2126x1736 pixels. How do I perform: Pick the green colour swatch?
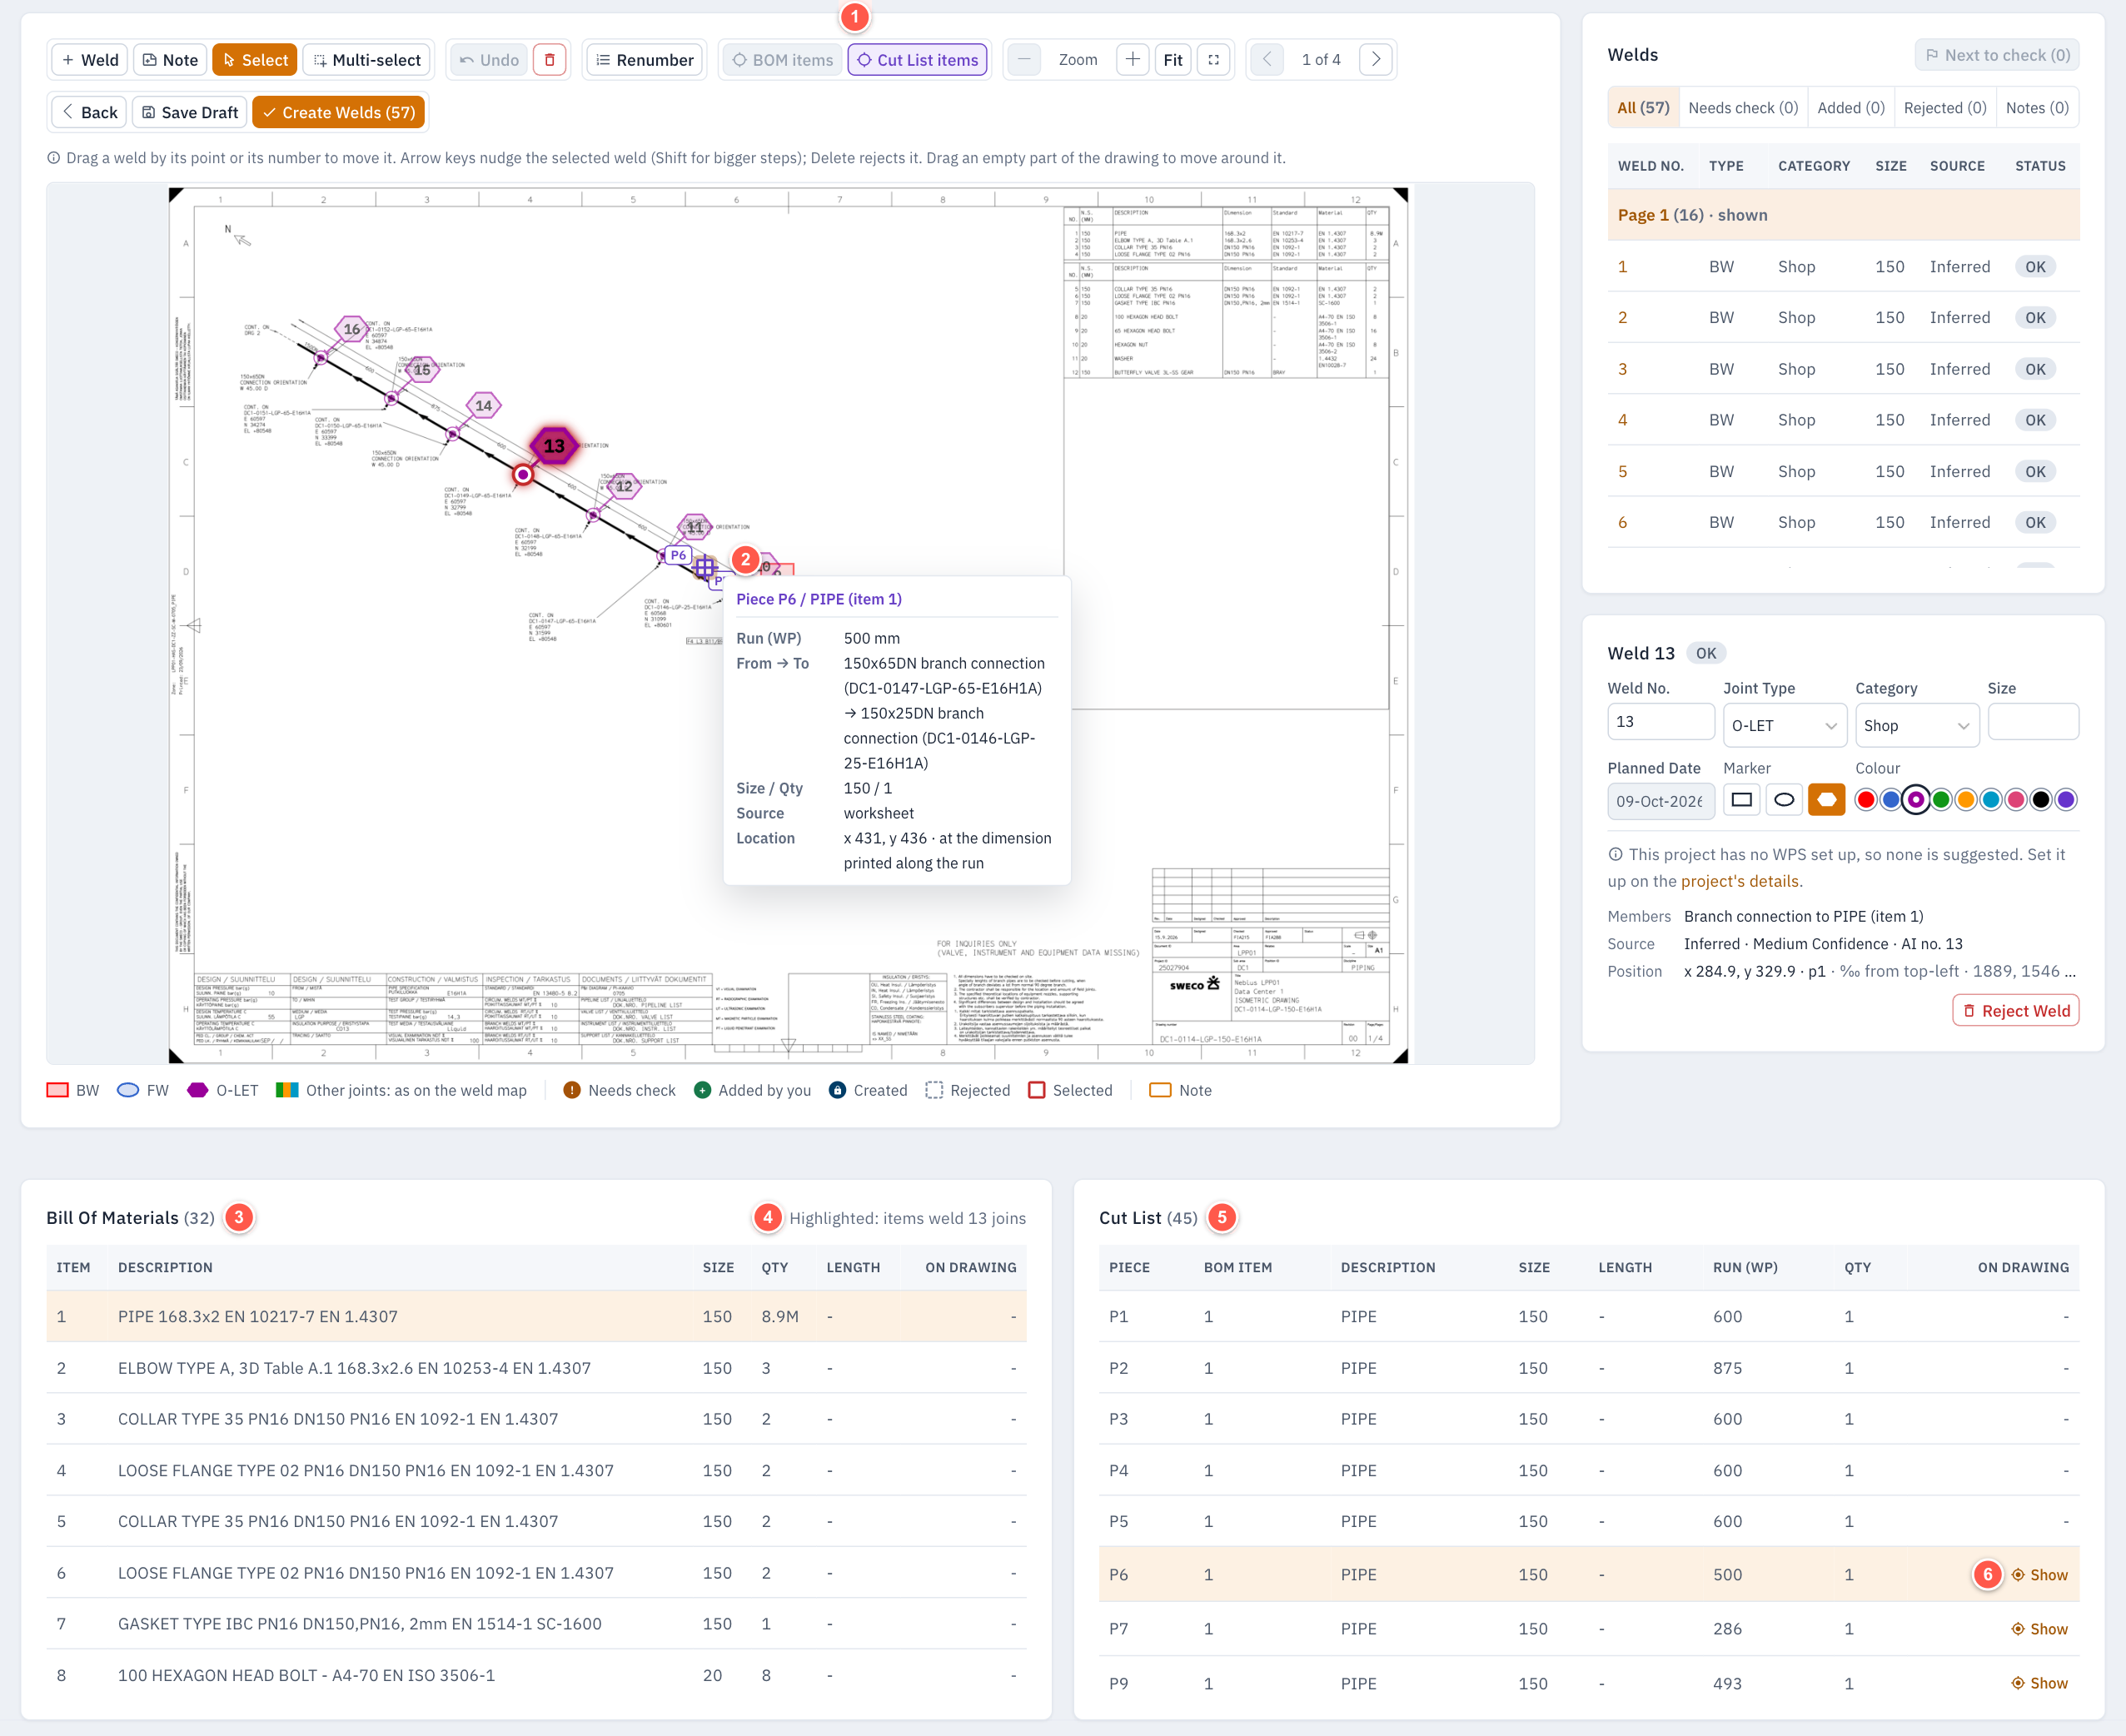(x=1941, y=799)
